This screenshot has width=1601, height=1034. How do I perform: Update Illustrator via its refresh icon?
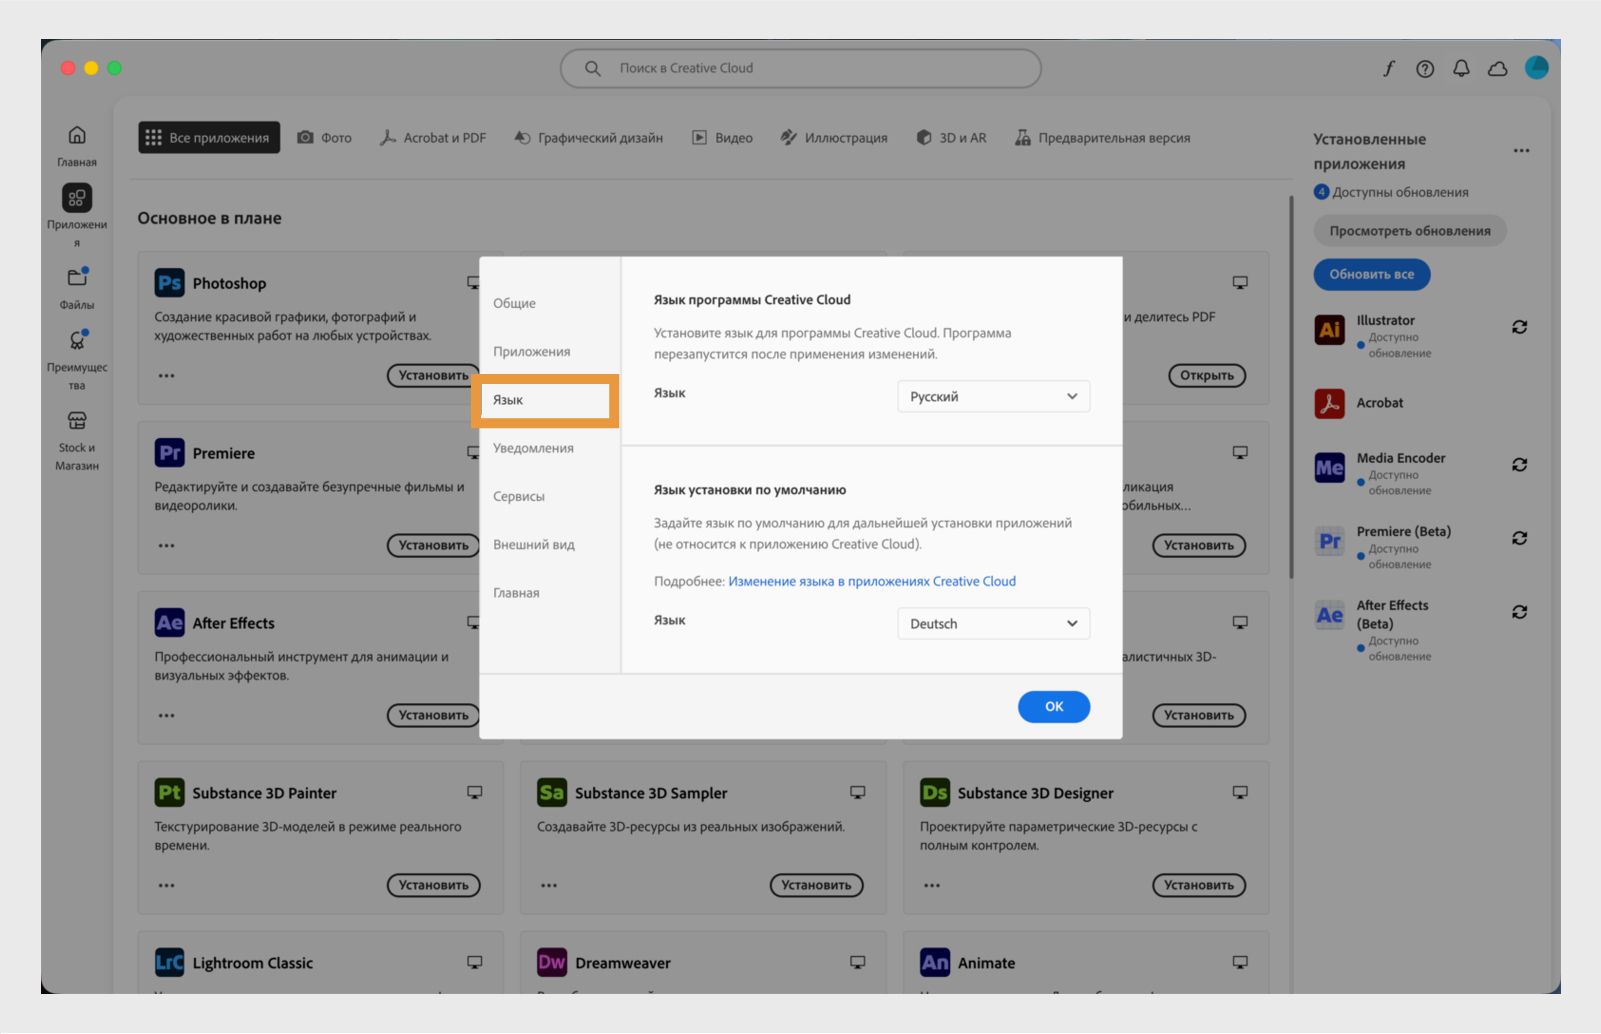(x=1519, y=327)
